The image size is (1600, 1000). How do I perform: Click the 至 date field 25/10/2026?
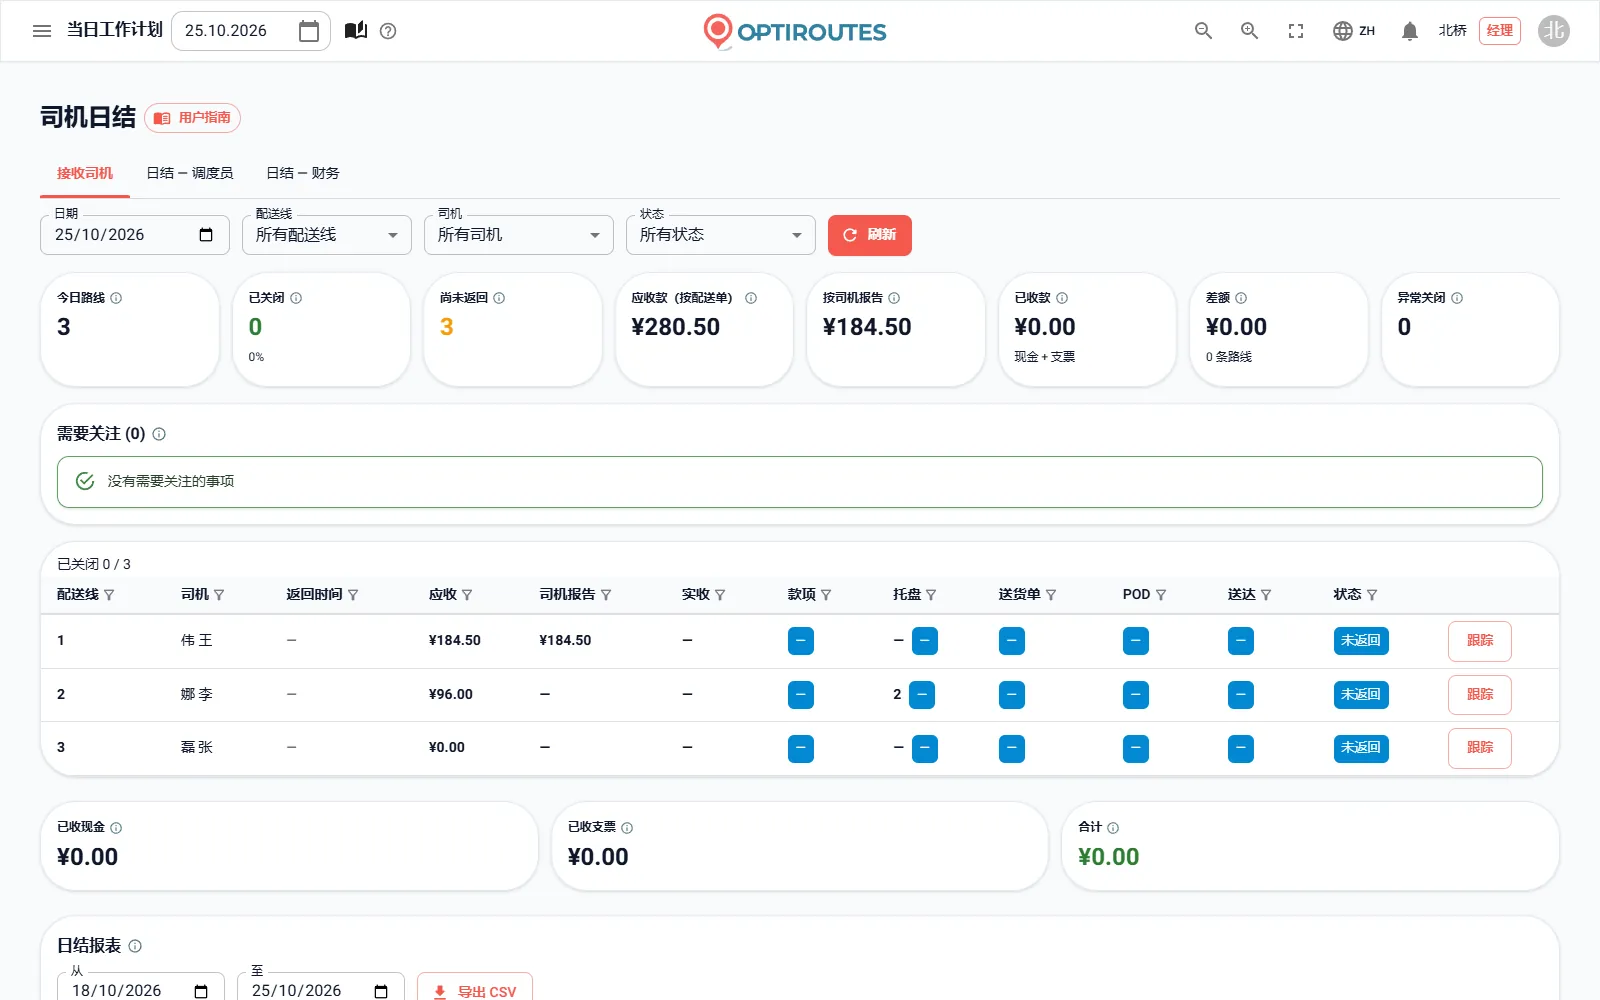pos(321,990)
